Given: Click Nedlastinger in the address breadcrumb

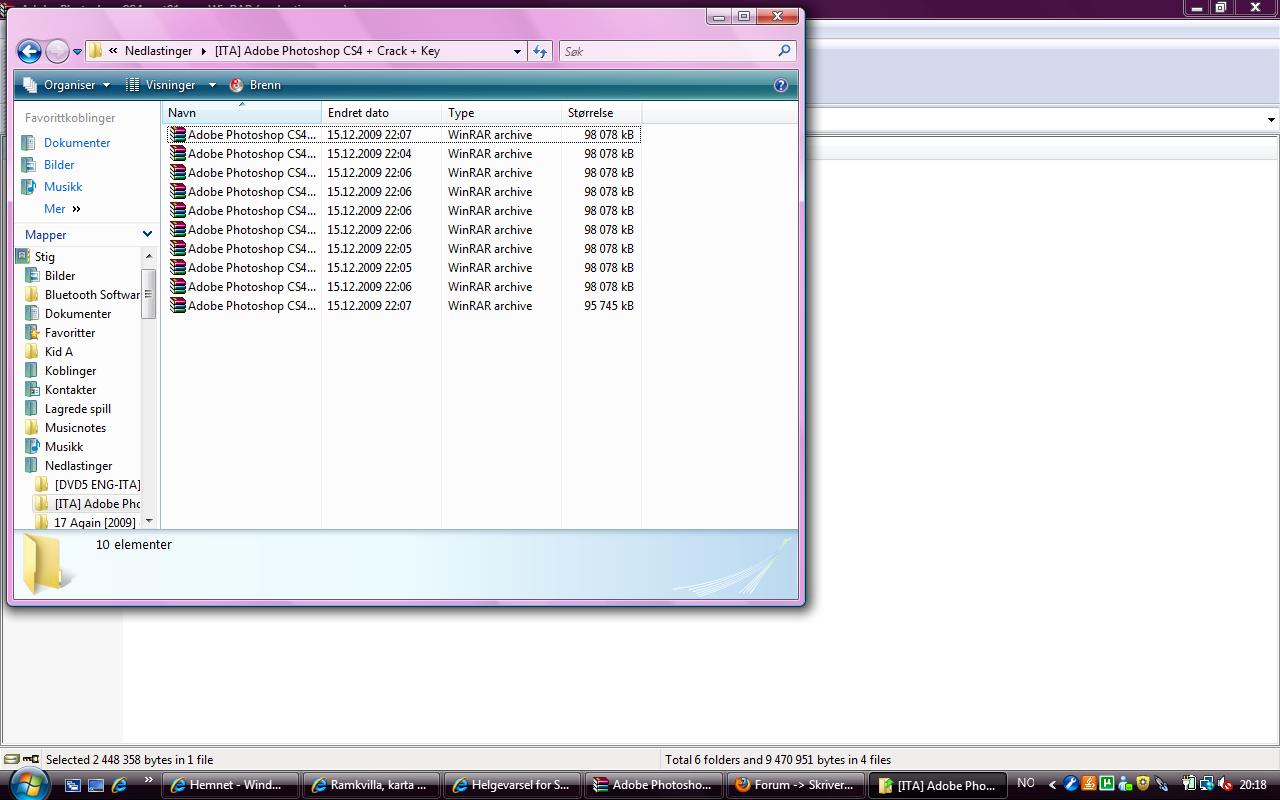Looking at the screenshot, I should click(158, 51).
